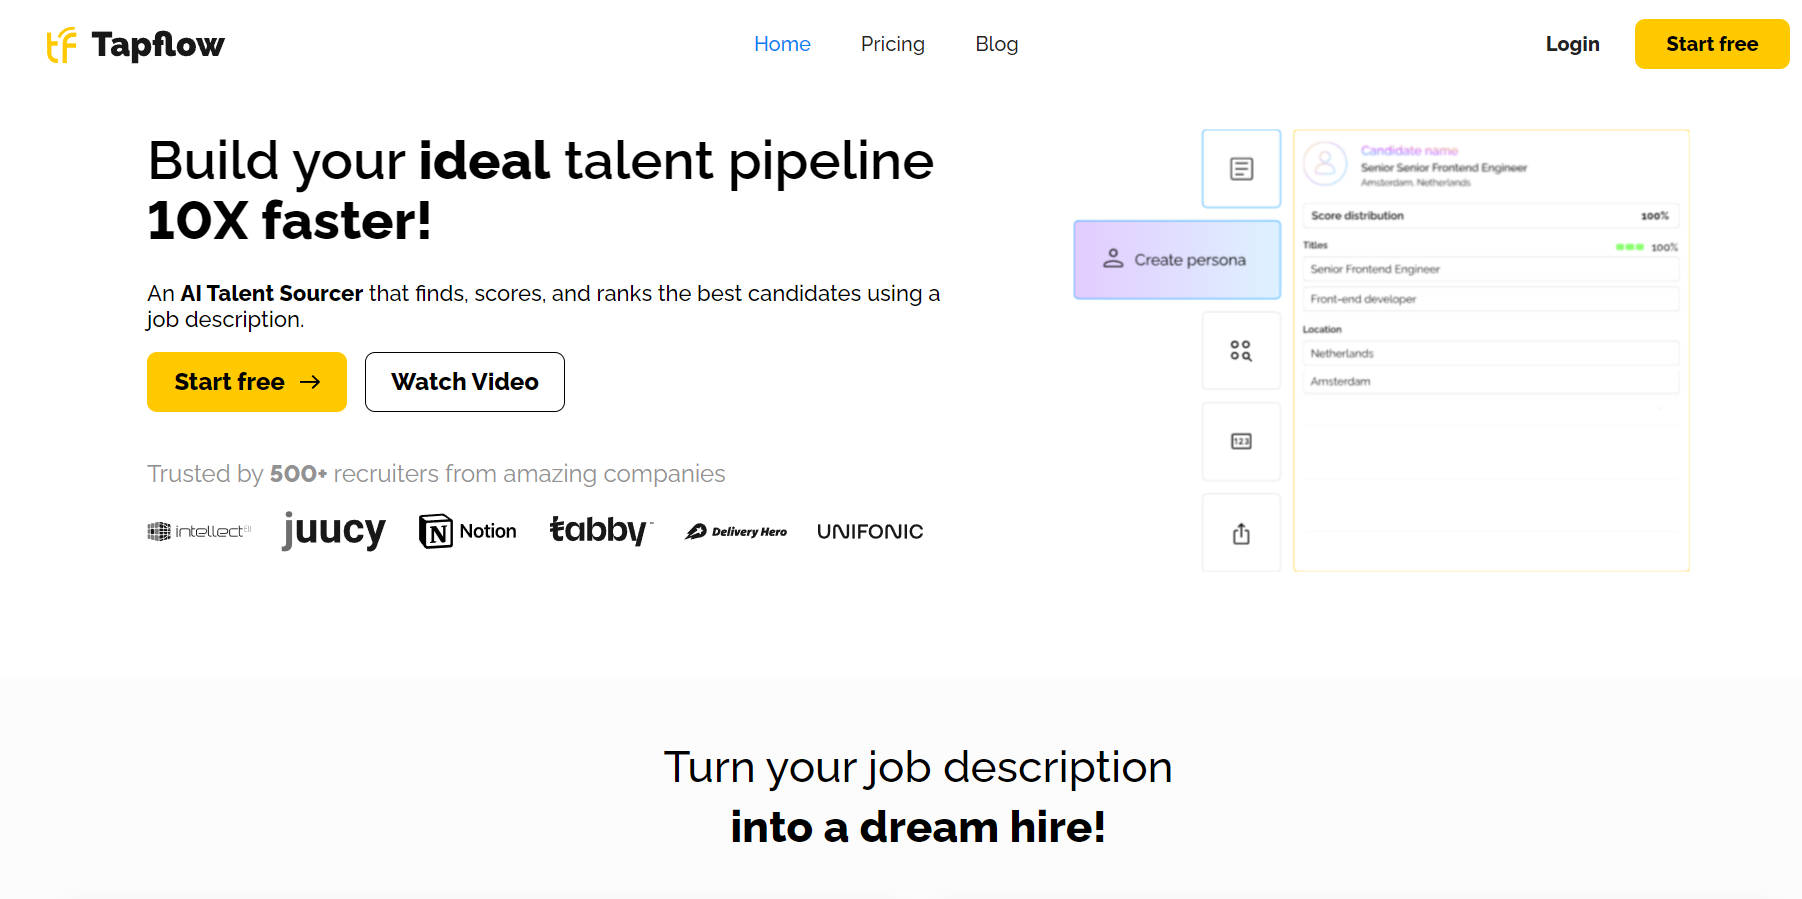This screenshot has height=899, width=1802.
Task: Click the share export icon
Action: 1241,534
